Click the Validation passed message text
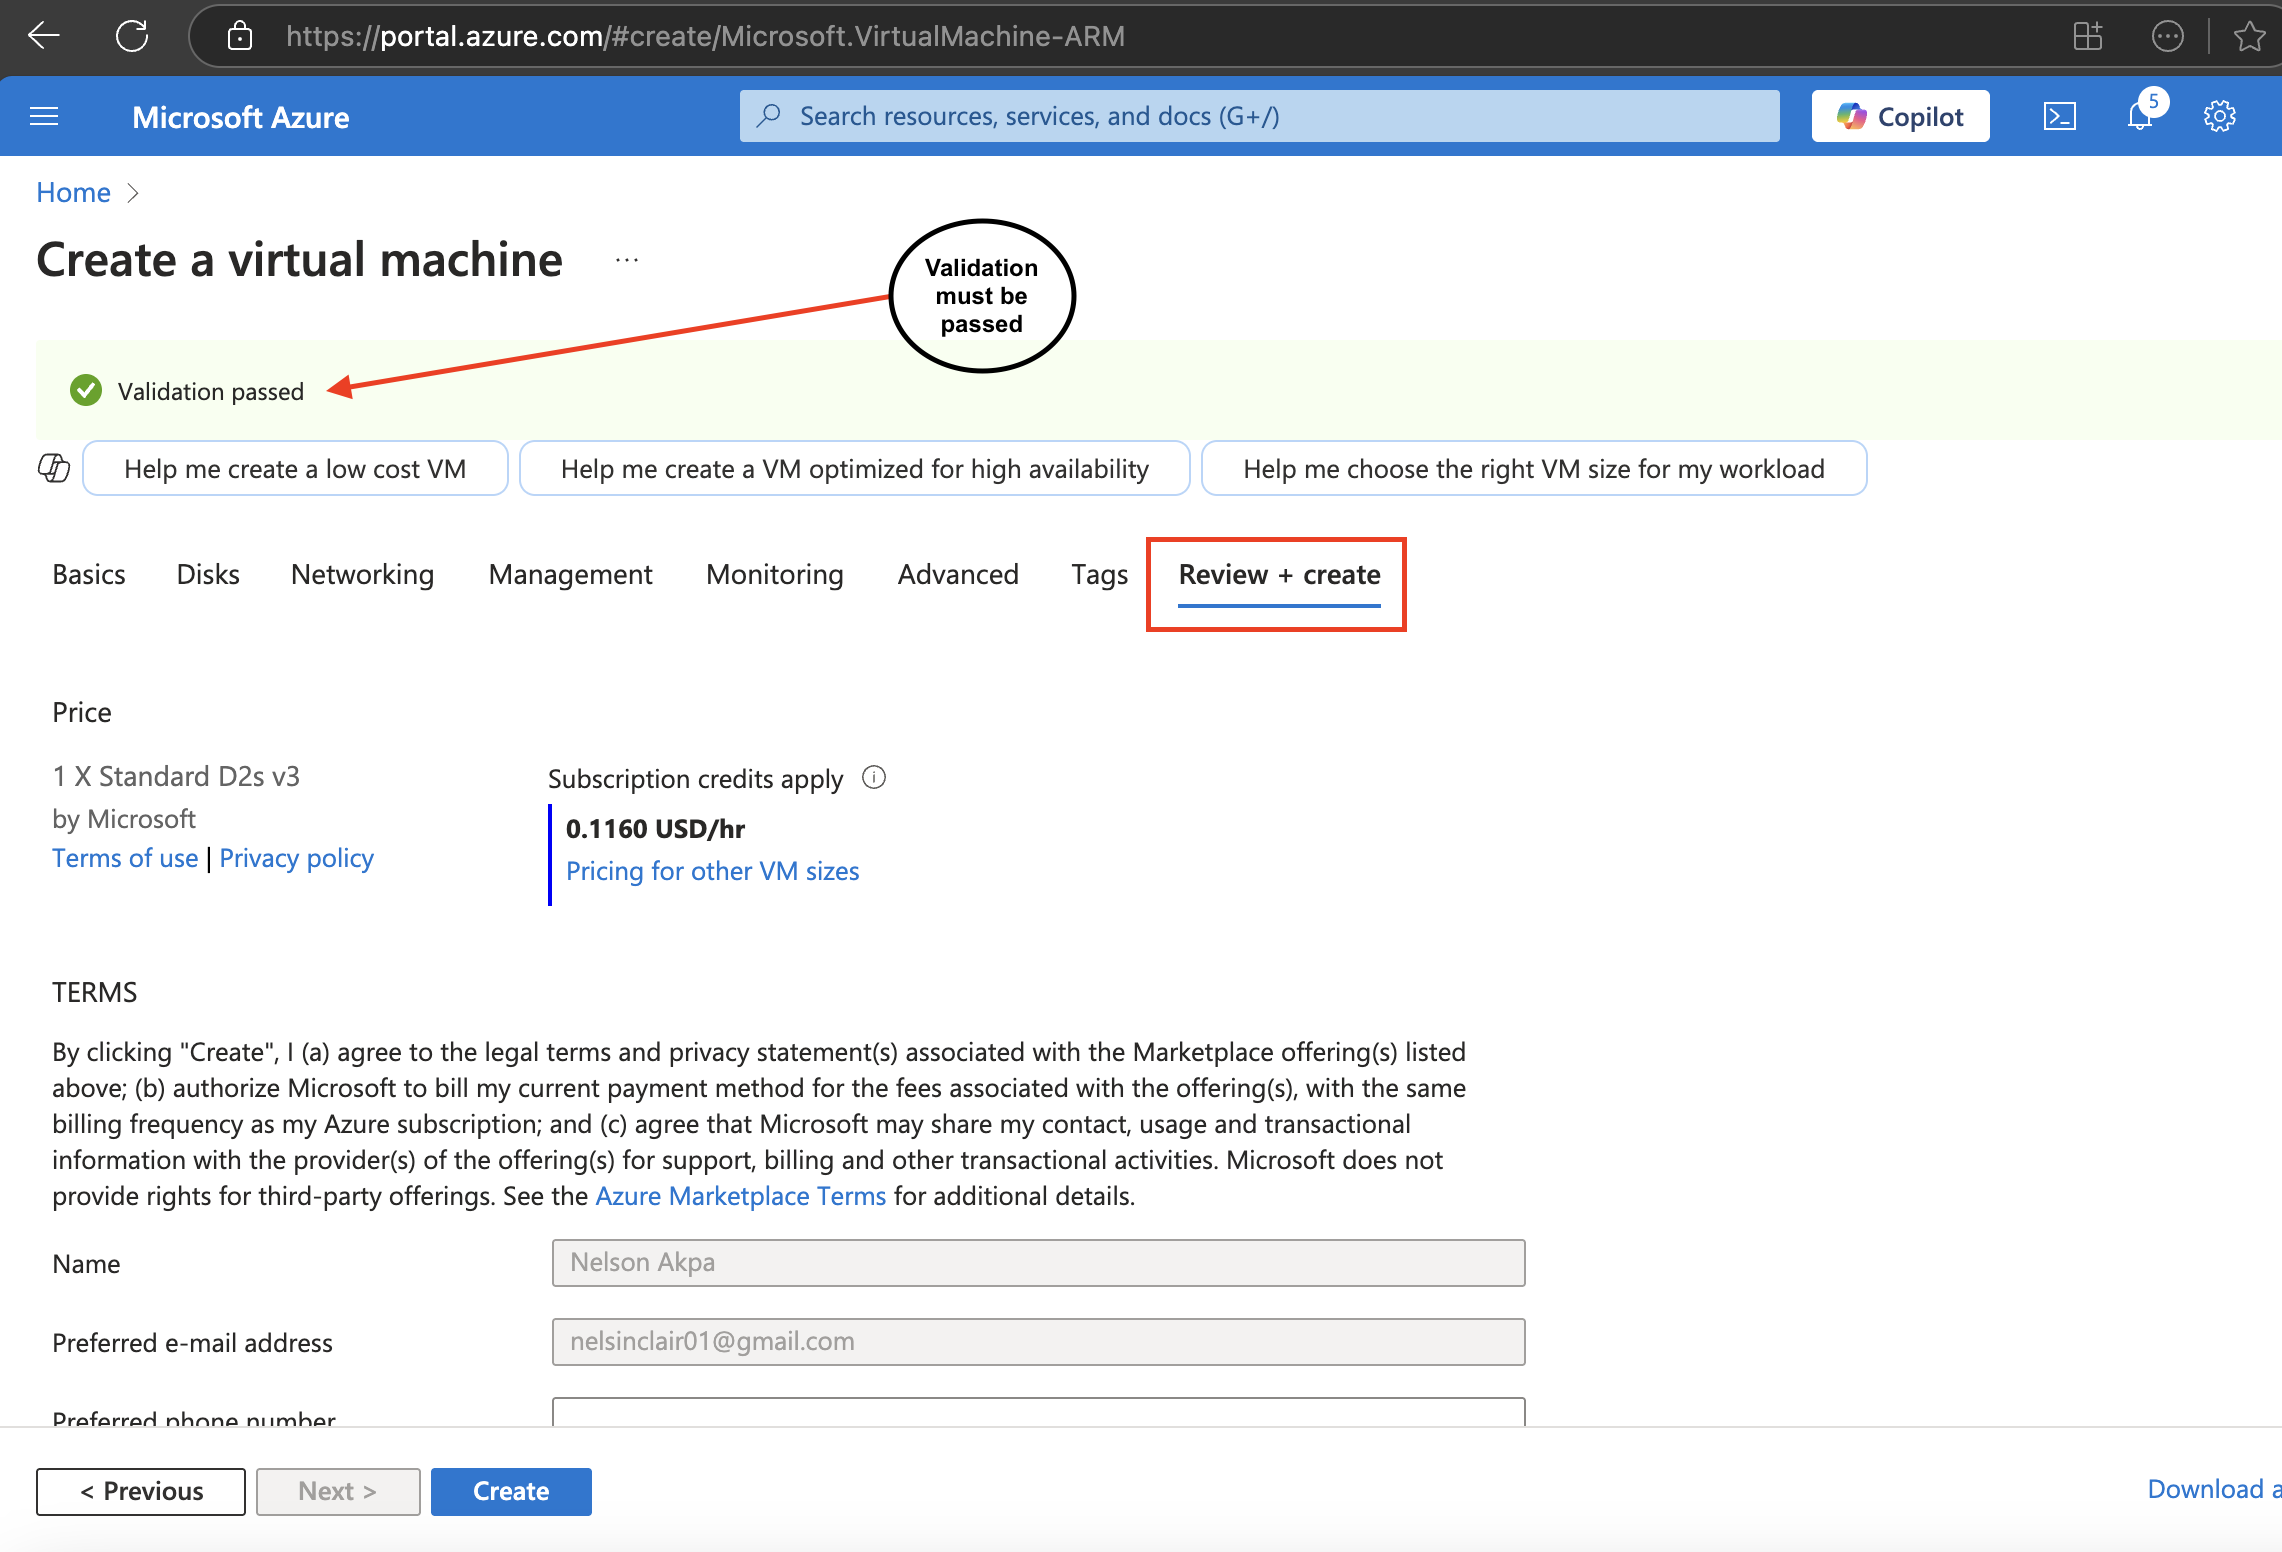 (210, 391)
